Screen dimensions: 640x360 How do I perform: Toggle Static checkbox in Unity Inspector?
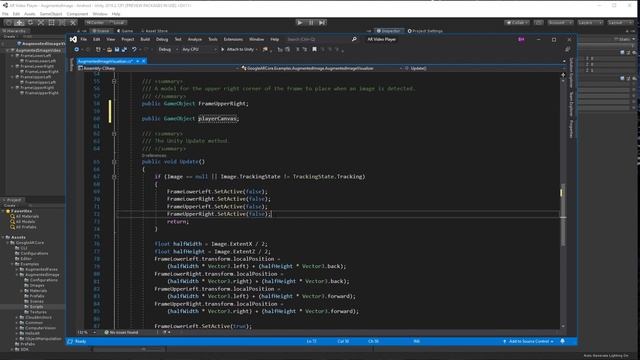pyautogui.click(x=616, y=39)
